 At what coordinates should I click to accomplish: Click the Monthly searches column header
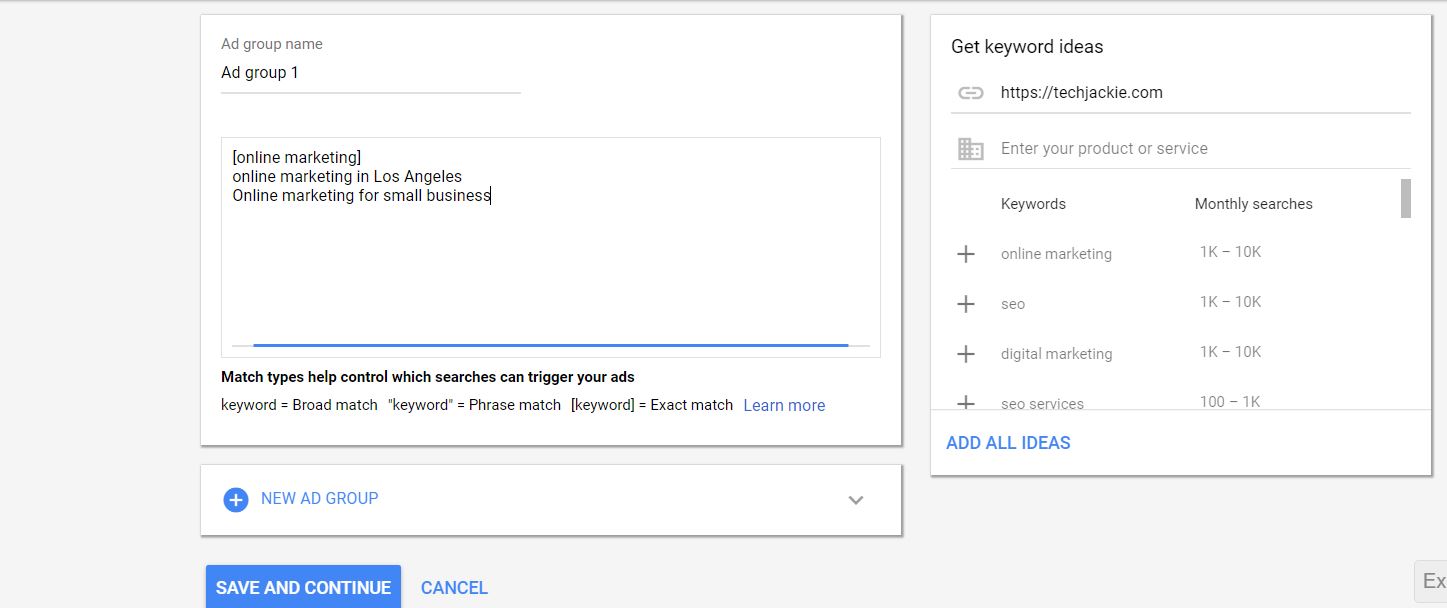[1253, 204]
